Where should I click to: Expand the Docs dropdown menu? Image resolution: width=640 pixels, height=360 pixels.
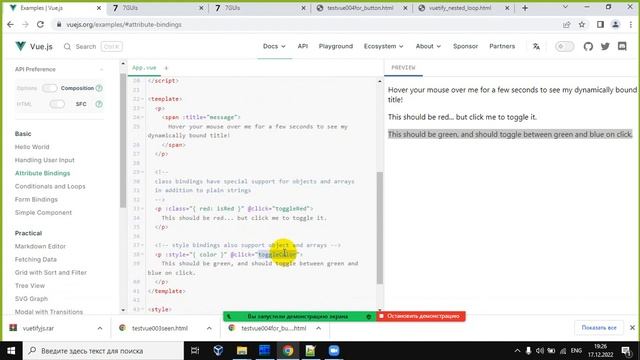[x=274, y=47]
